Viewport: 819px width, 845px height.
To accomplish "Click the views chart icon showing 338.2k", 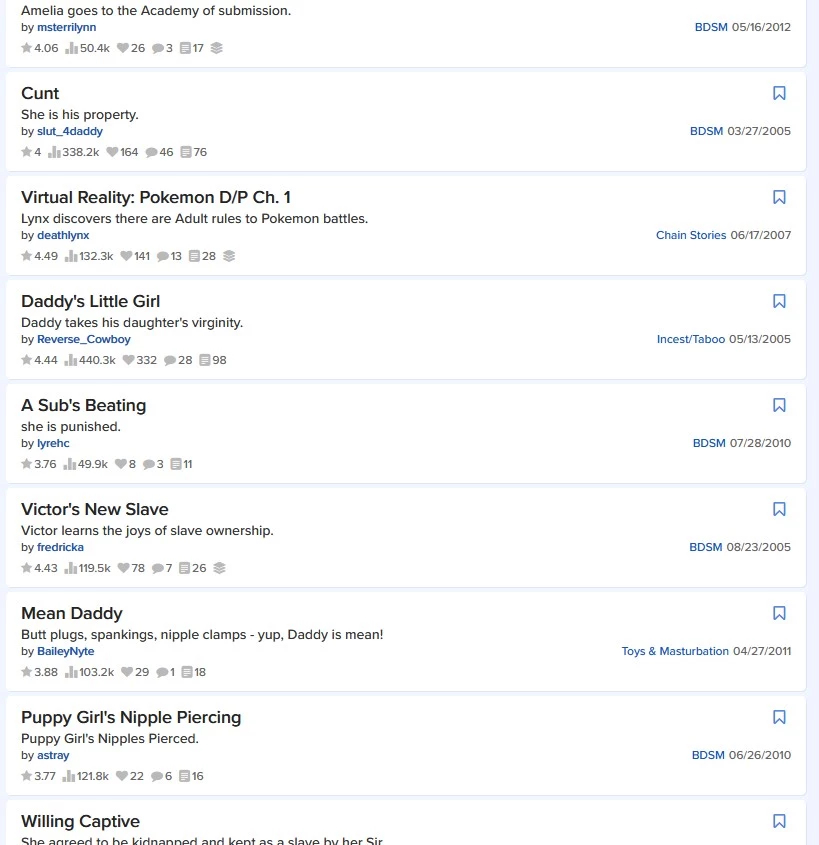I will (54, 152).
